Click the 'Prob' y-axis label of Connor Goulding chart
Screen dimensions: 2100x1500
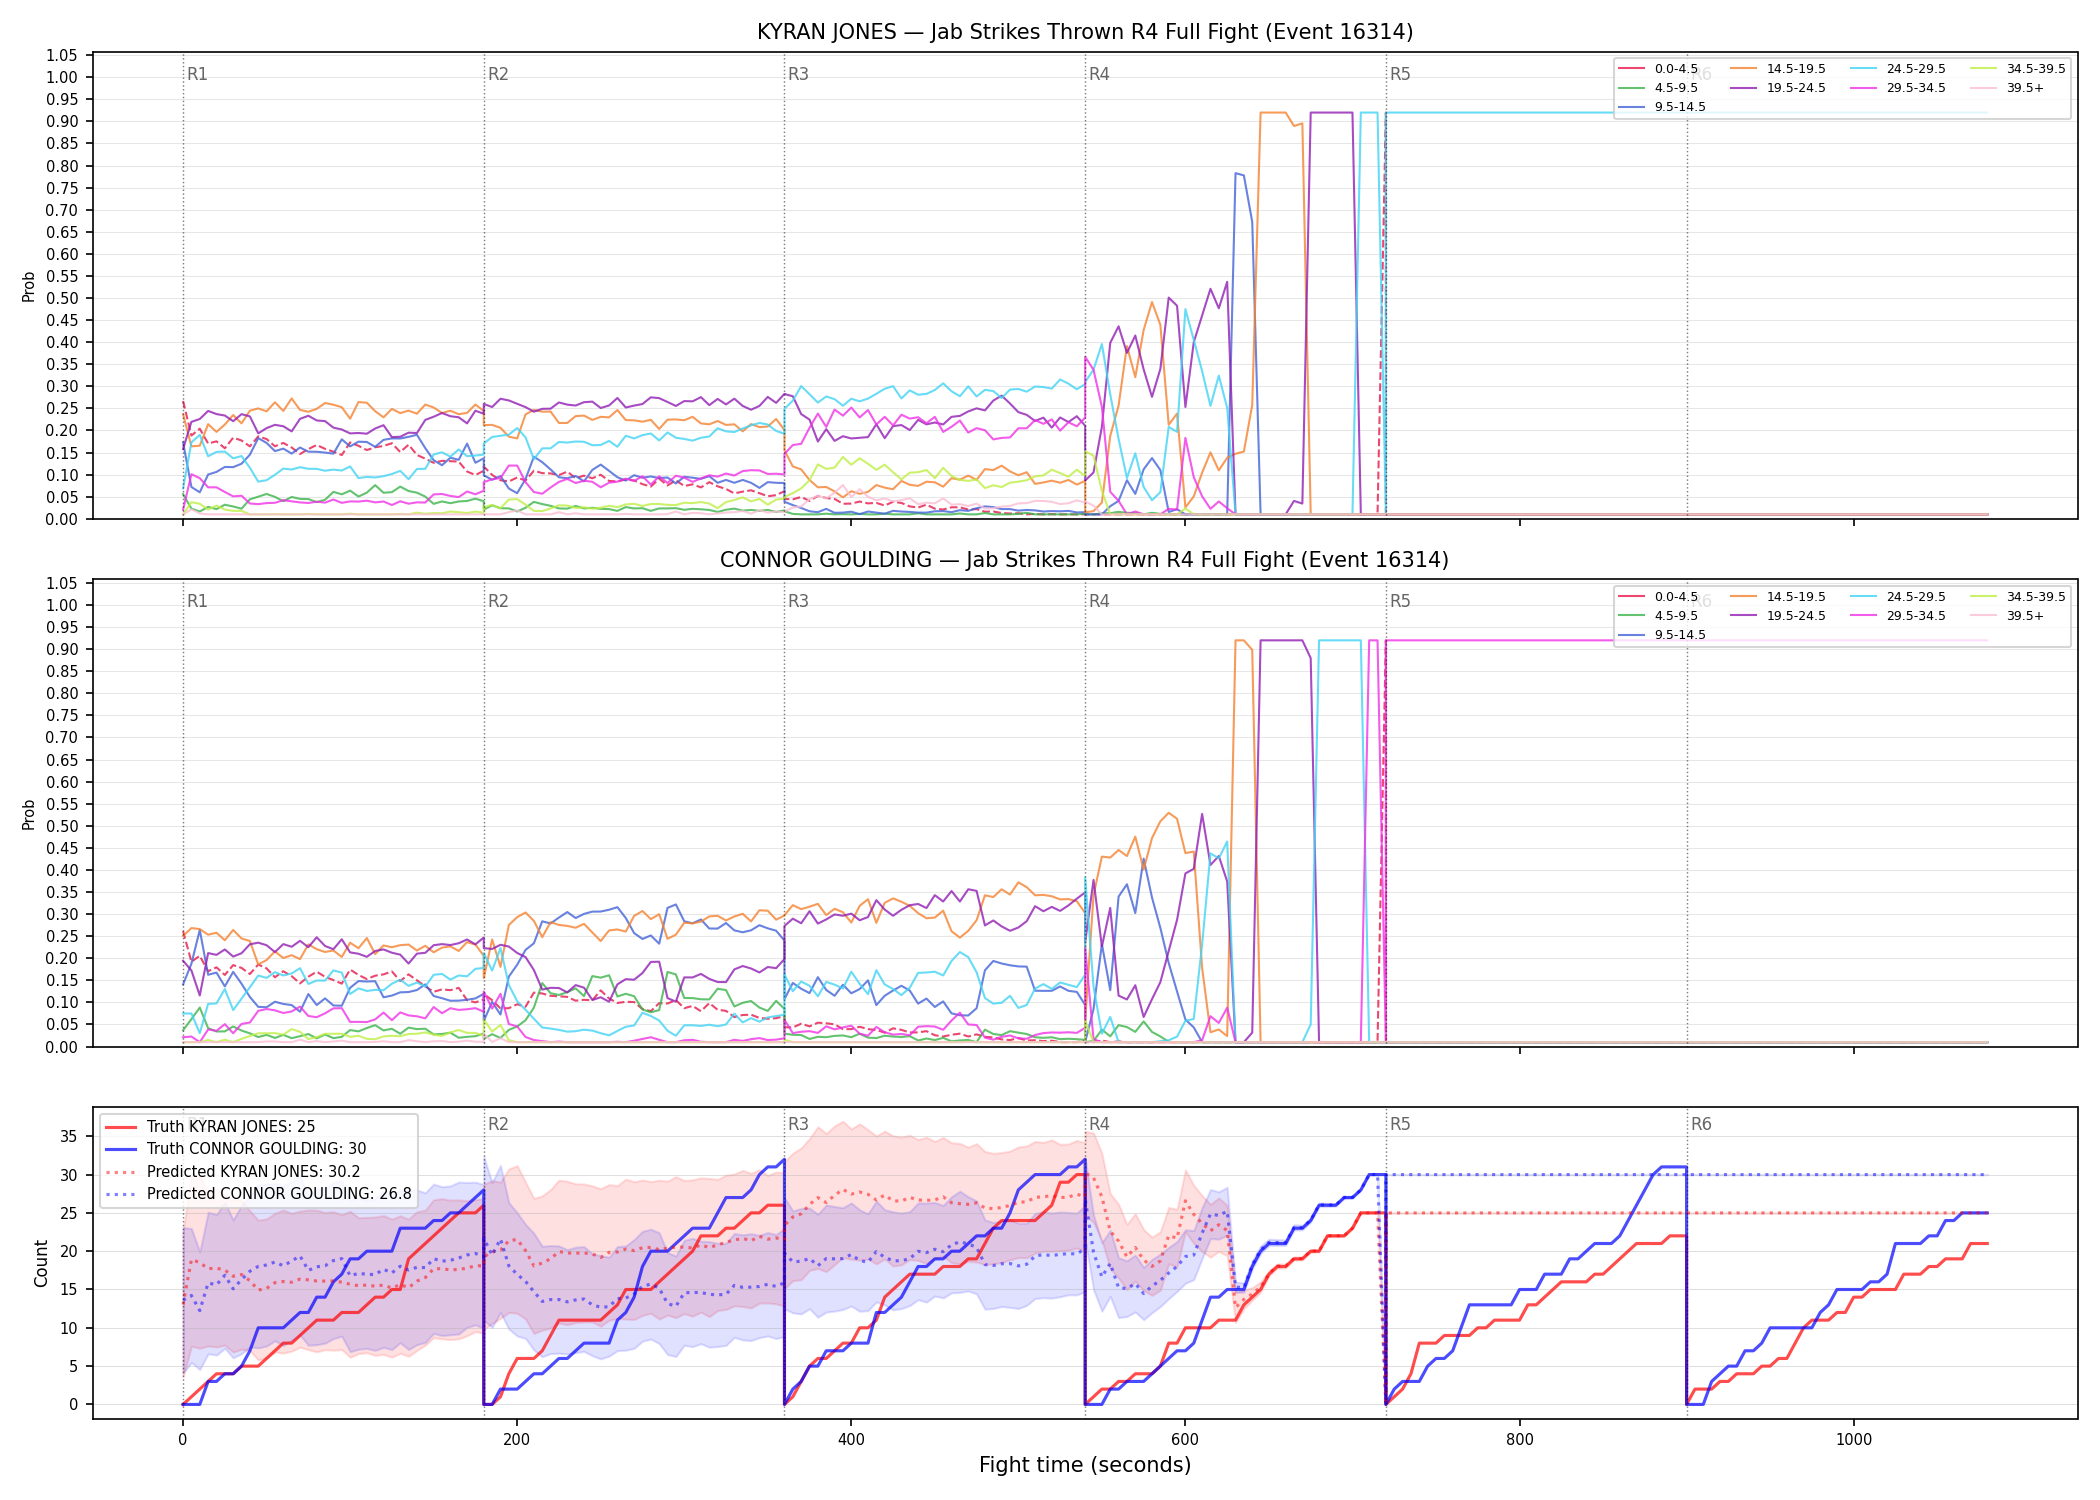click(x=29, y=814)
